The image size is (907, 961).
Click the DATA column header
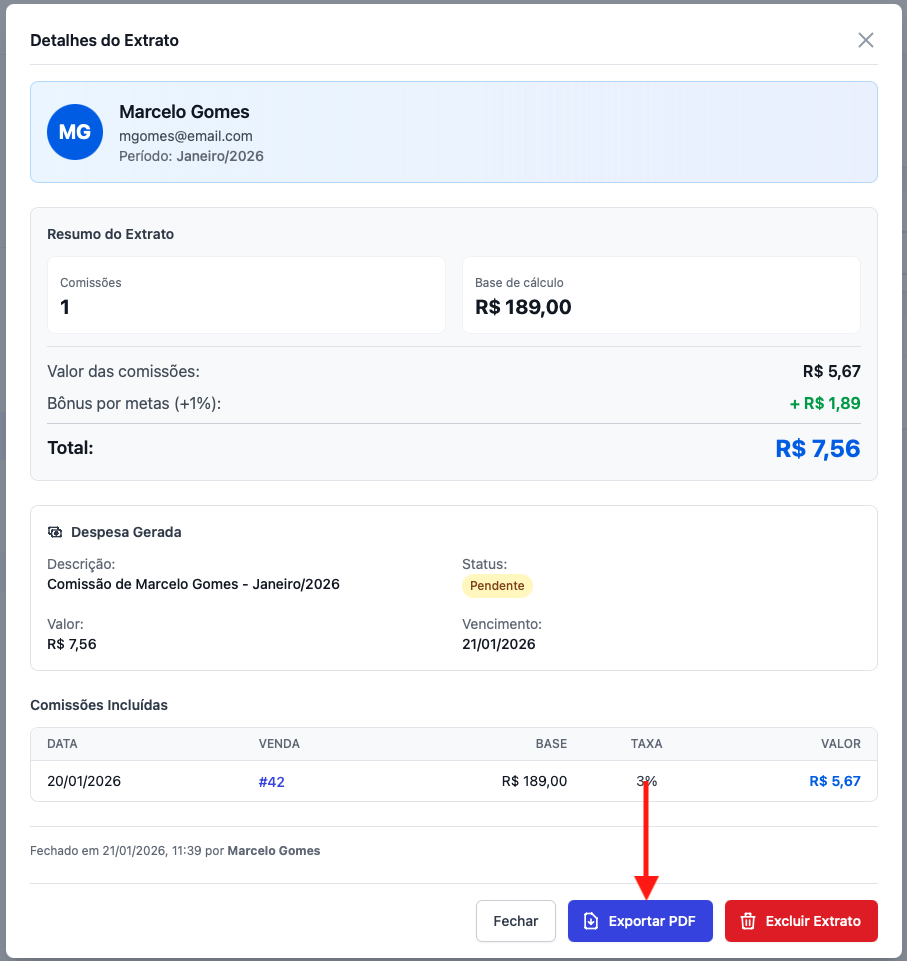pyautogui.click(x=62, y=744)
